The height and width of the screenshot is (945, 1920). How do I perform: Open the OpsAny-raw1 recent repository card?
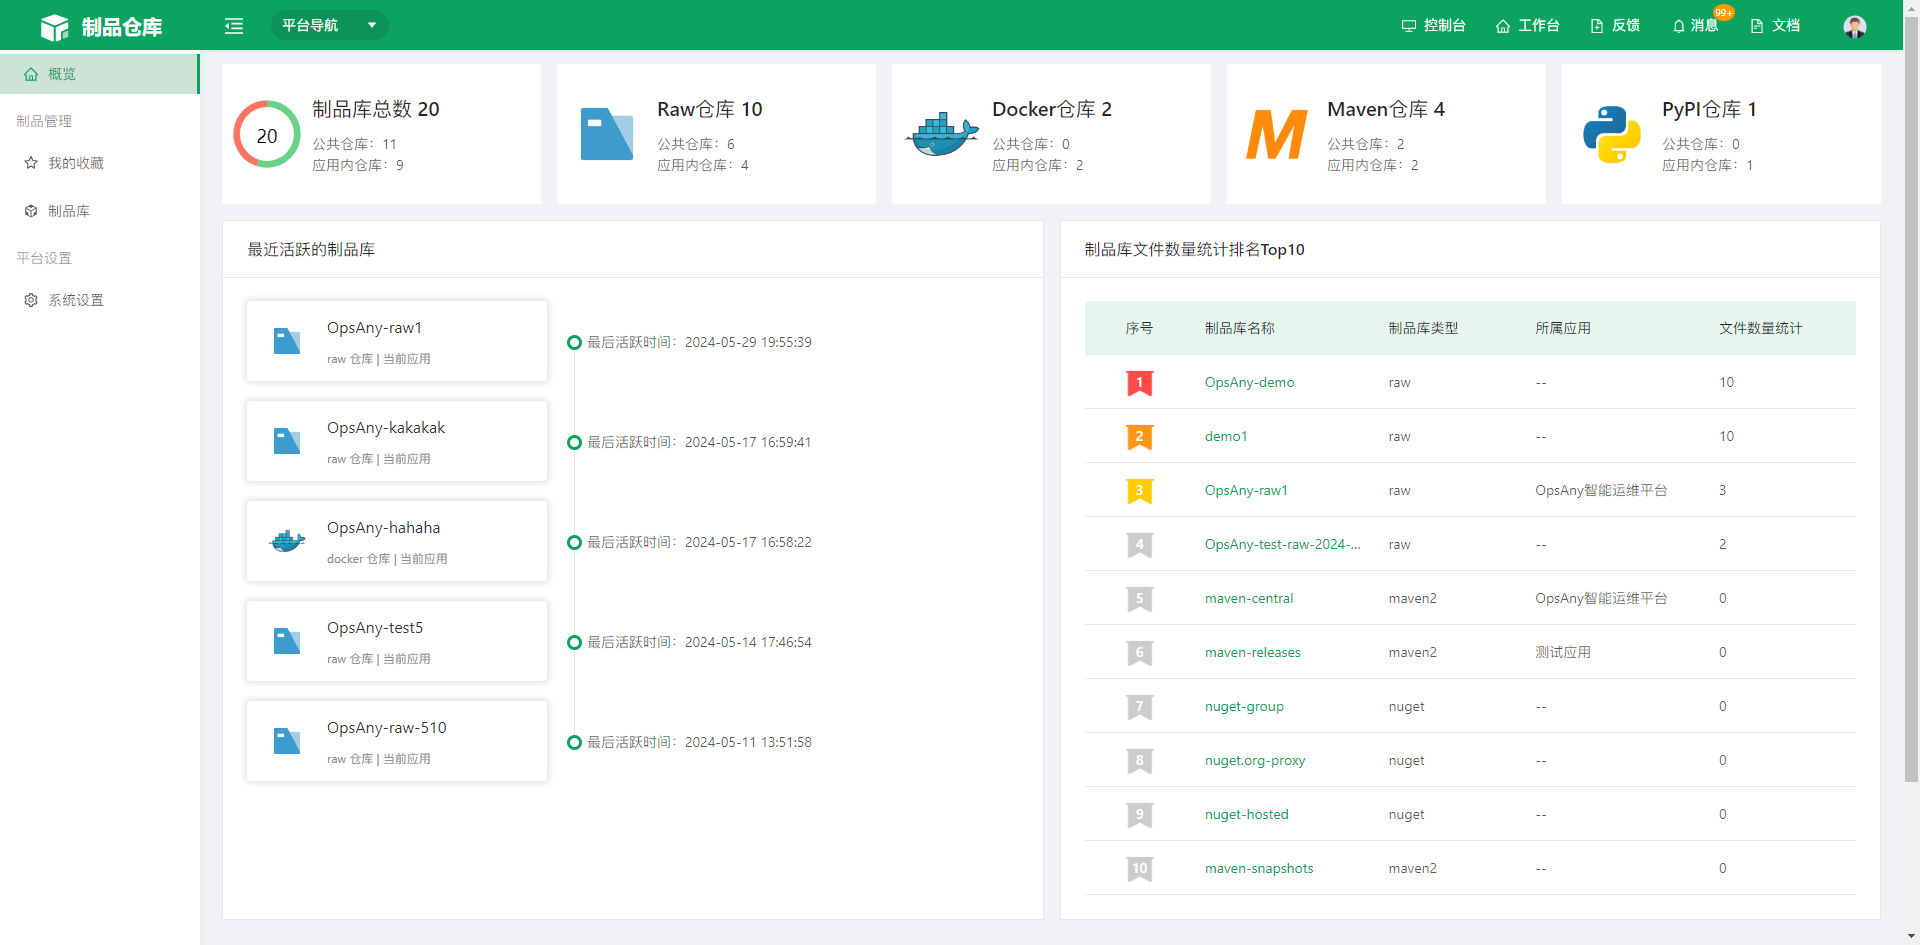[x=397, y=341]
